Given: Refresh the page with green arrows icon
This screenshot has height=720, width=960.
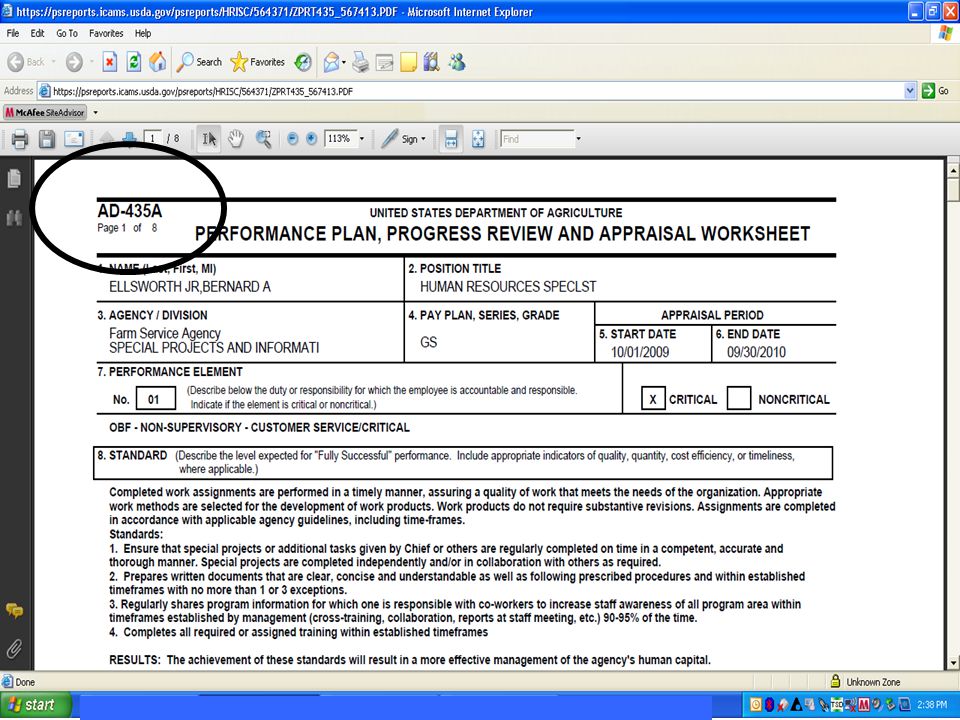Looking at the screenshot, I should click(133, 62).
